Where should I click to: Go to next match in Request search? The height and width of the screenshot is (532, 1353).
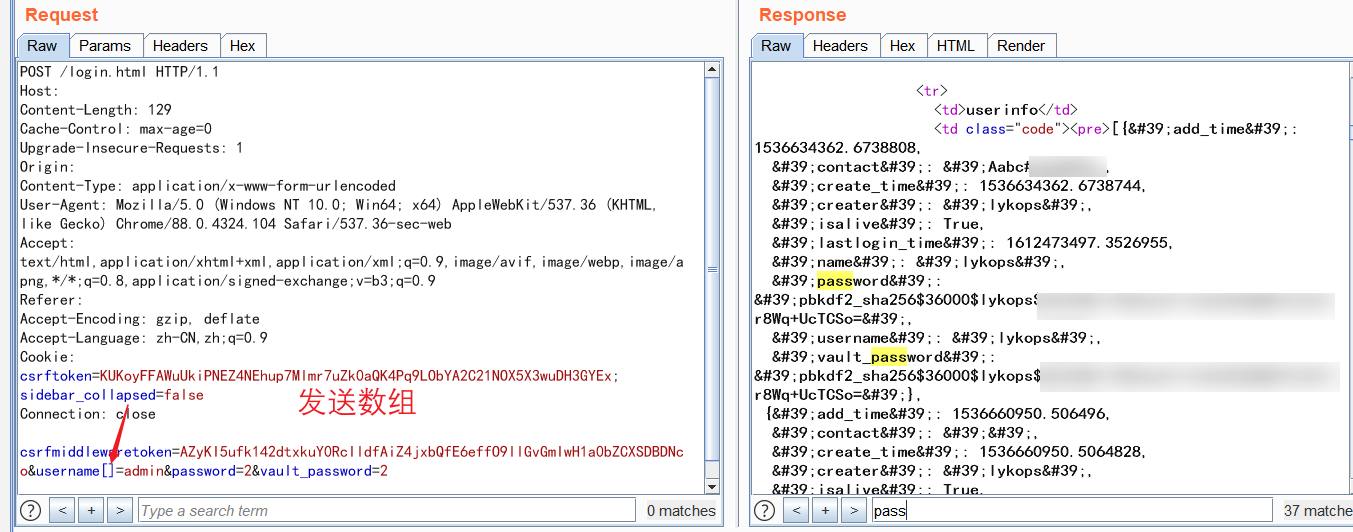(120, 511)
